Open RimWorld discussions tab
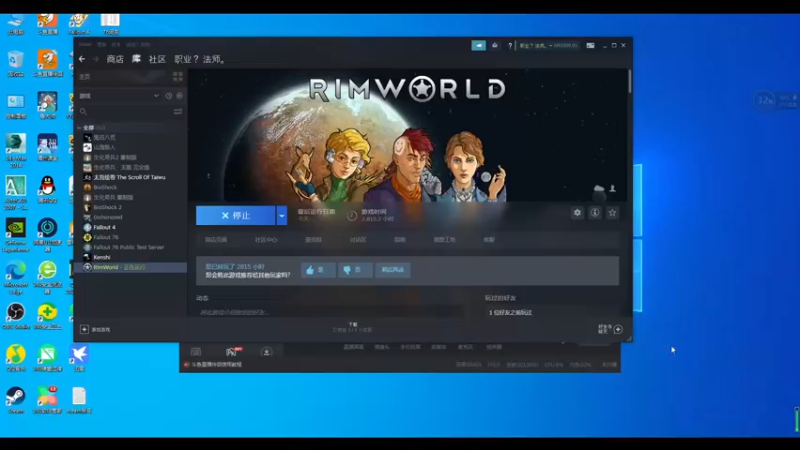 pyautogui.click(x=358, y=240)
